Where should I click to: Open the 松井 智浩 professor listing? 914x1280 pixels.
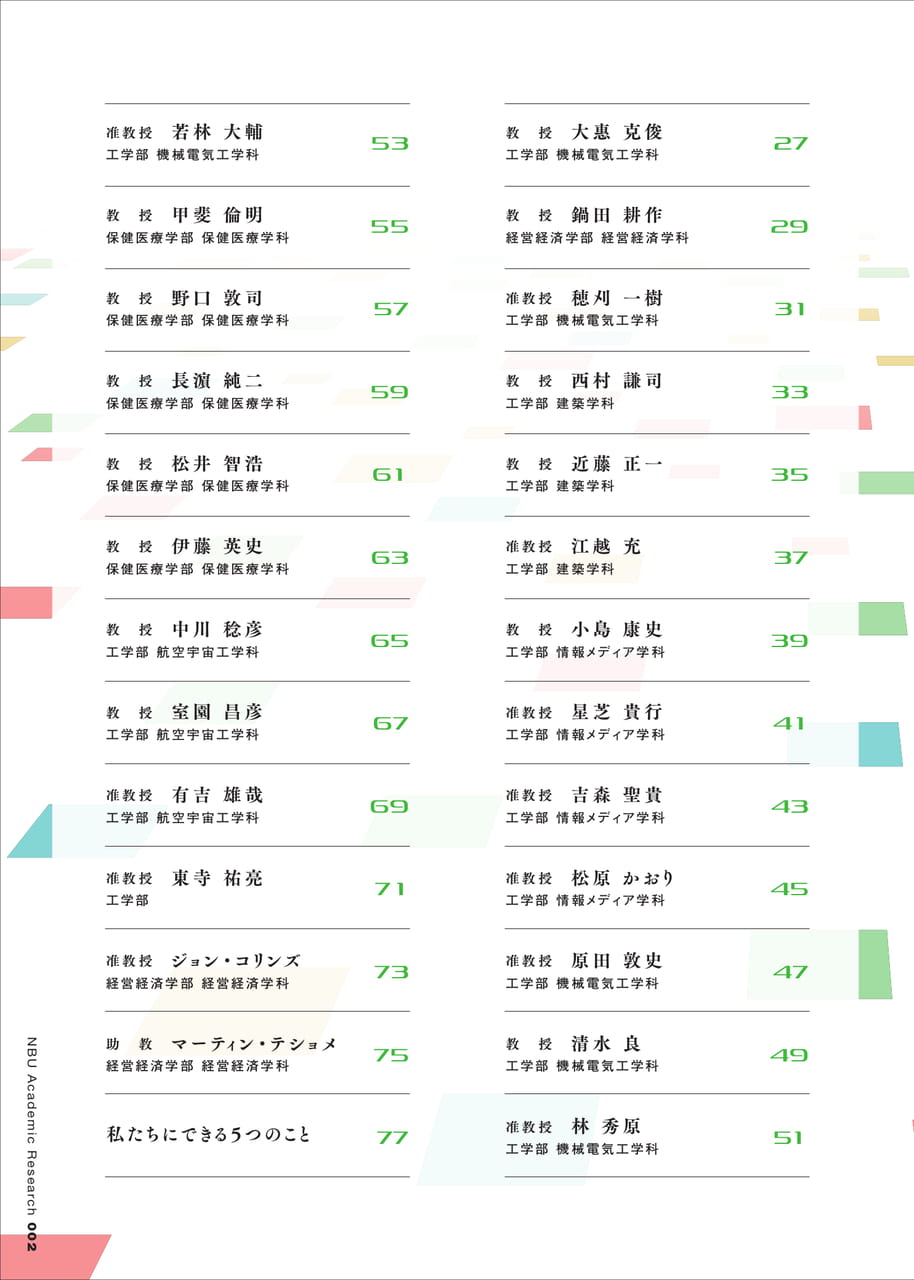coord(257,475)
